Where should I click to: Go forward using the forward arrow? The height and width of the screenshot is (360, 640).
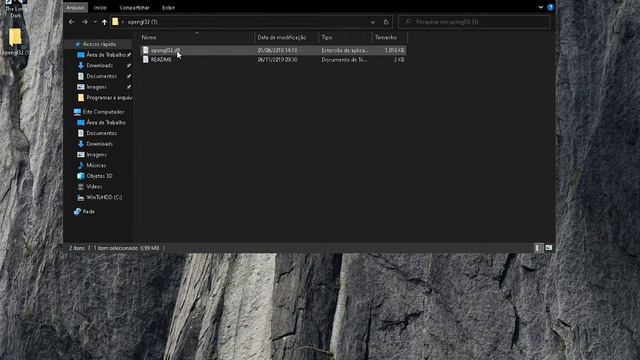click(x=84, y=22)
